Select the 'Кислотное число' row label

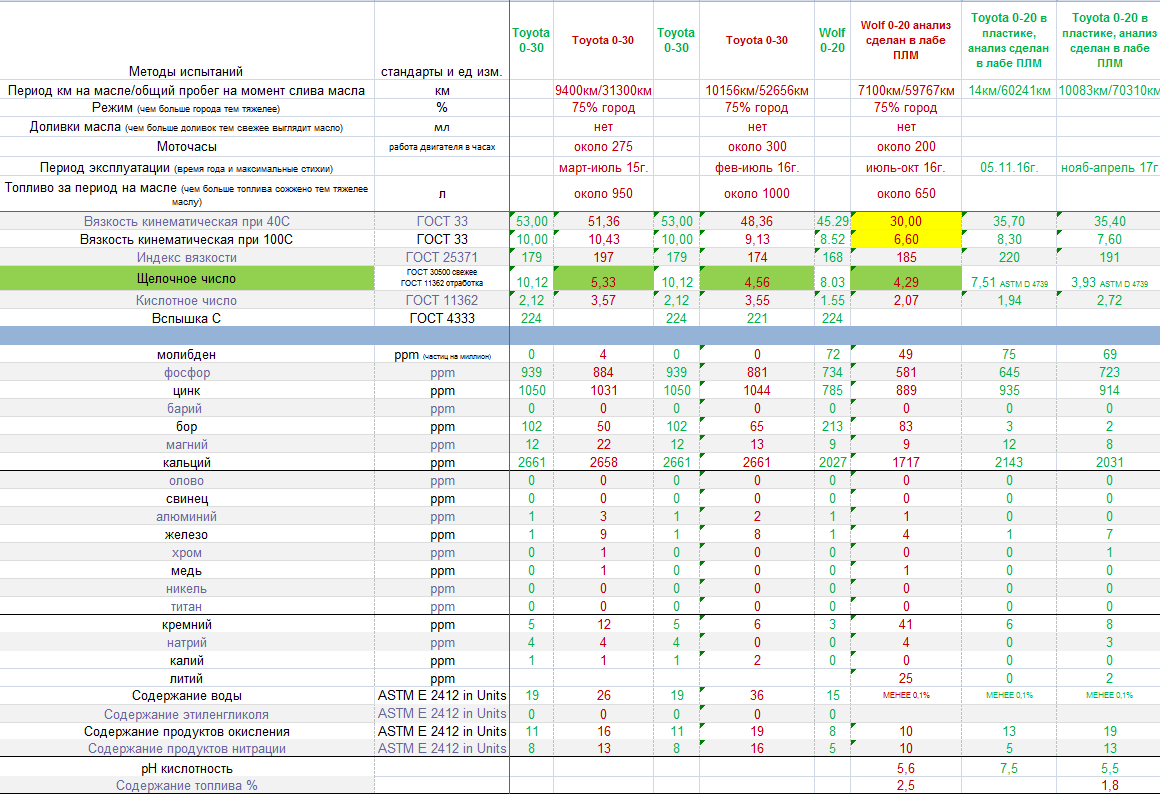[x=186, y=300]
